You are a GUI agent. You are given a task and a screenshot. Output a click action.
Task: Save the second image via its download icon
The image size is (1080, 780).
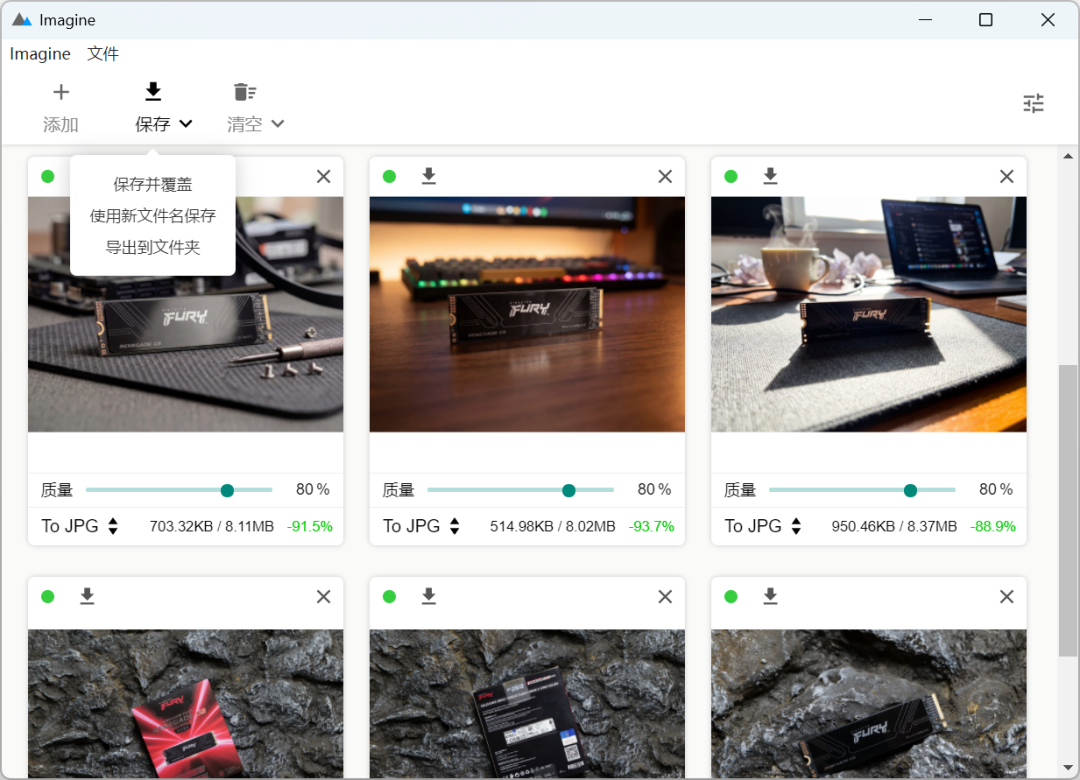point(429,176)
